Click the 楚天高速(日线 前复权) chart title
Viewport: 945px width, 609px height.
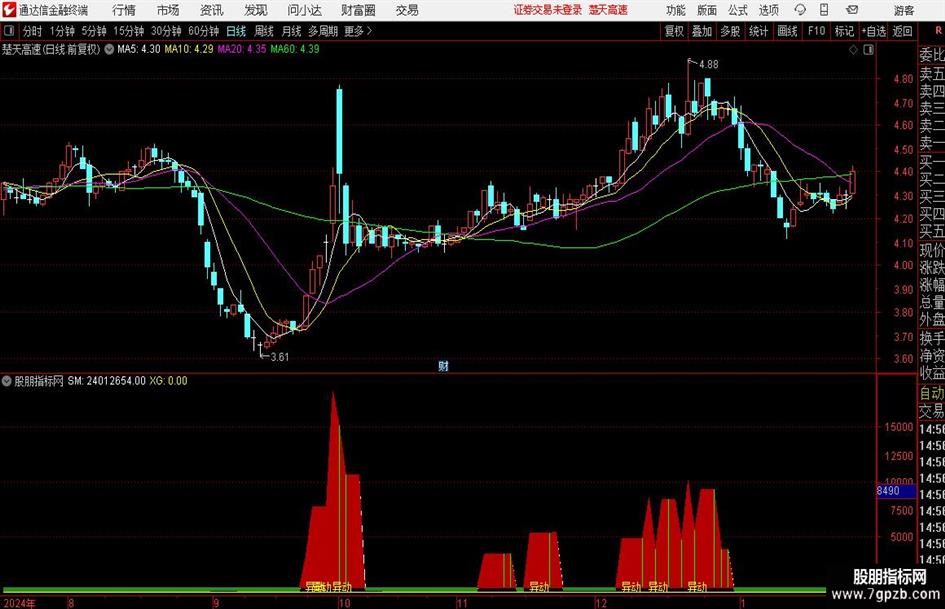[x=51, y=49]
